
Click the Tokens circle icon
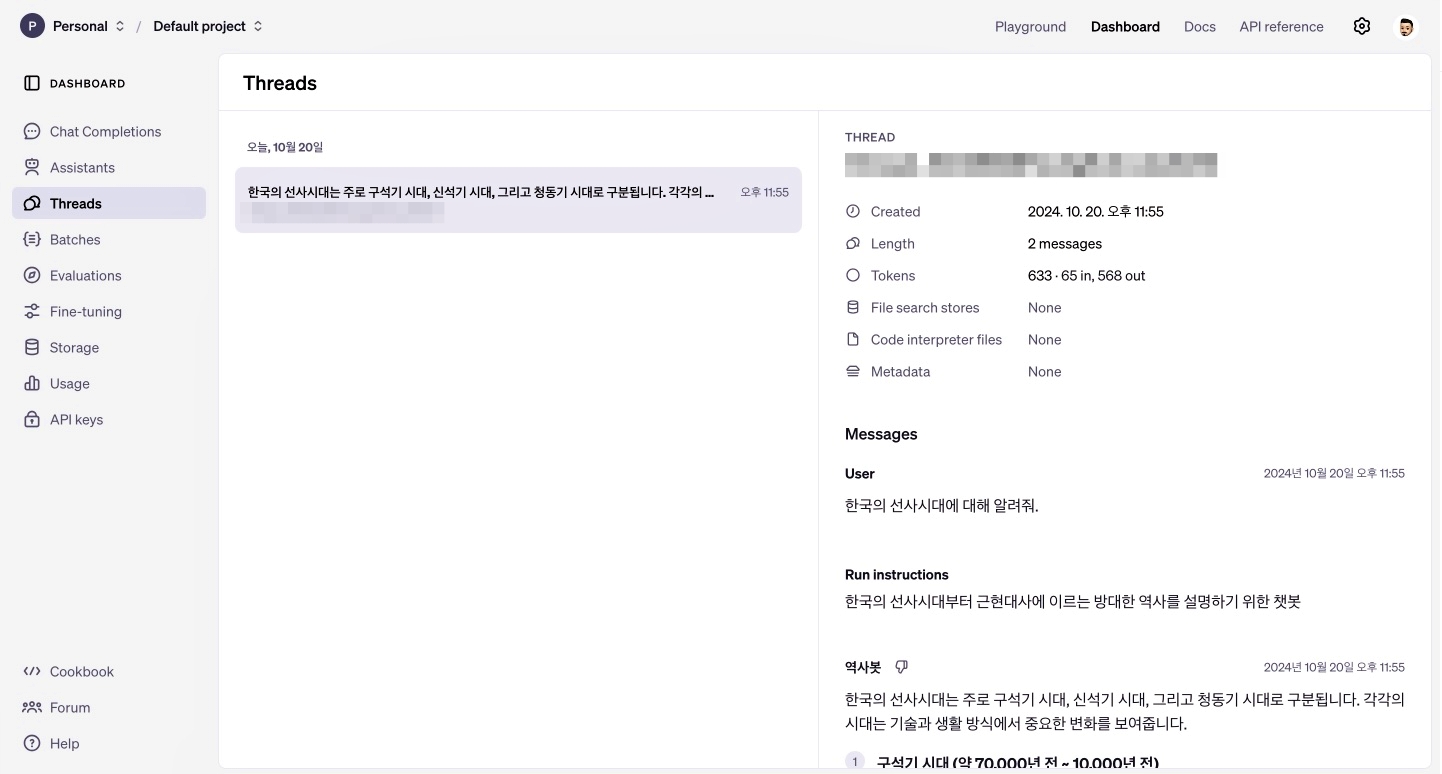pyautogui.click(x=853, y=275)
